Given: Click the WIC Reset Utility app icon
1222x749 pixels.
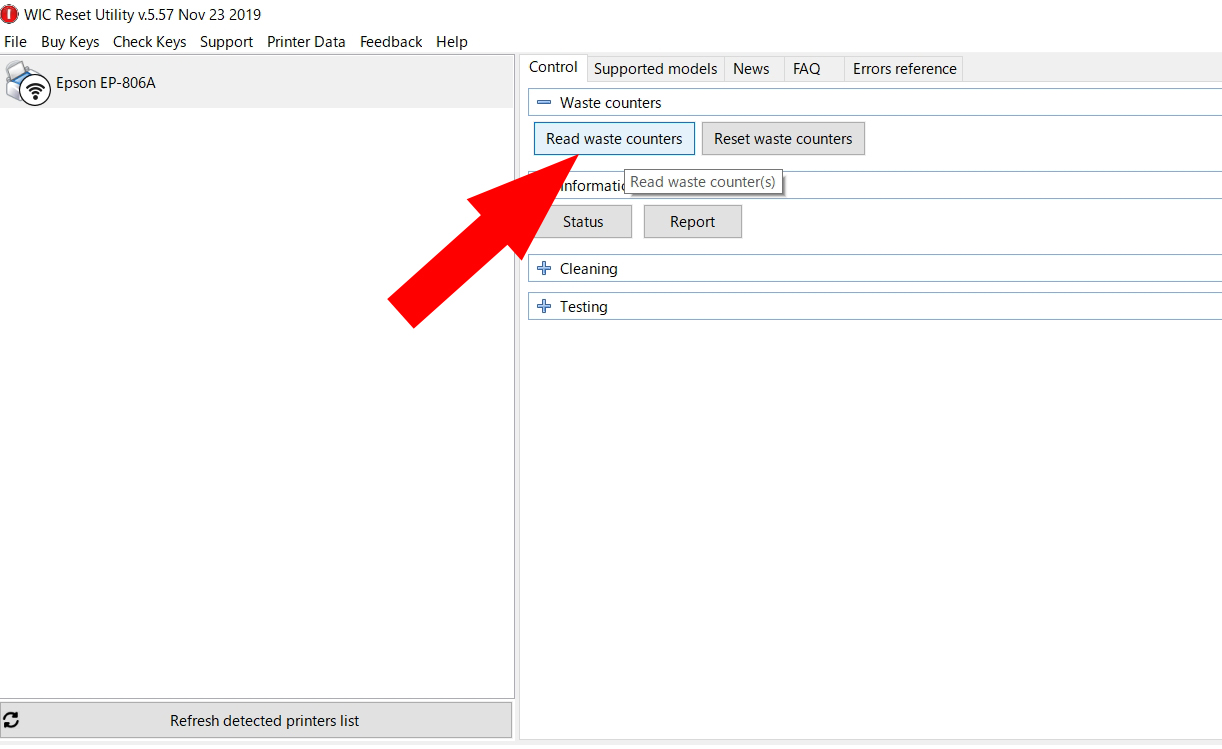Looking at the screenshot, I should [x=10, y=15].
